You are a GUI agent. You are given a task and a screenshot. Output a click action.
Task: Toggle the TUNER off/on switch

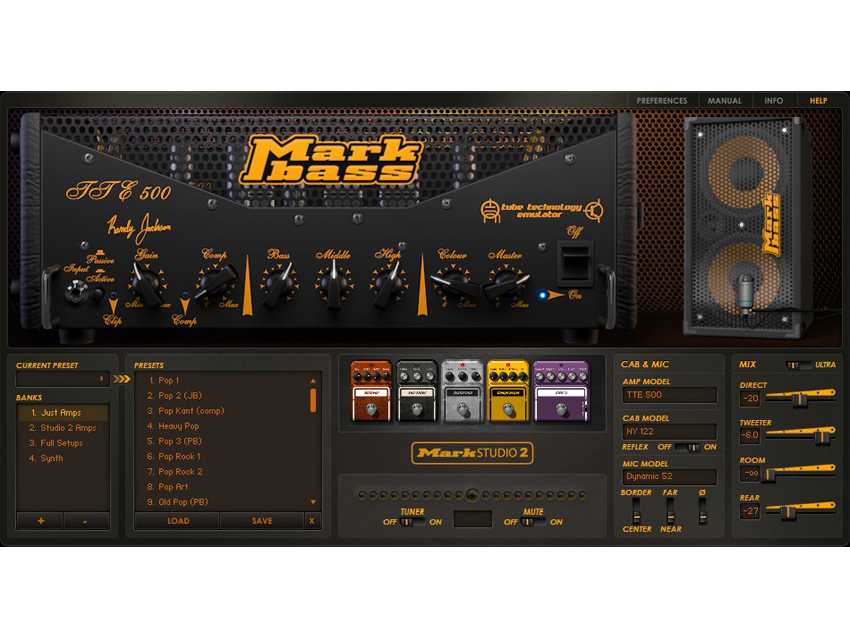[x=413, y=522]
